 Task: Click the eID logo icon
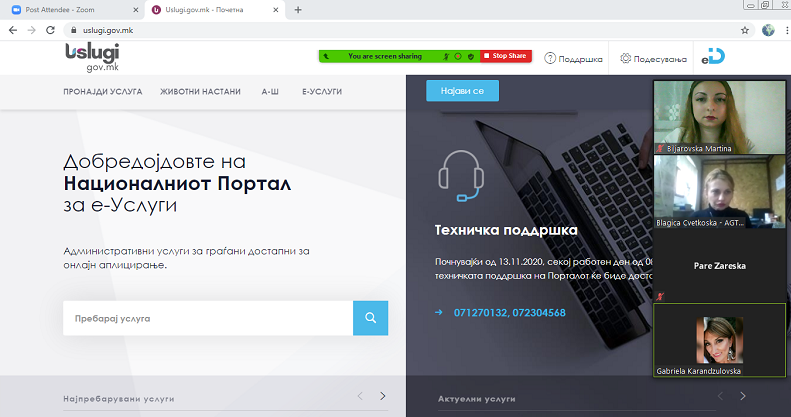[x=712, y=59]
